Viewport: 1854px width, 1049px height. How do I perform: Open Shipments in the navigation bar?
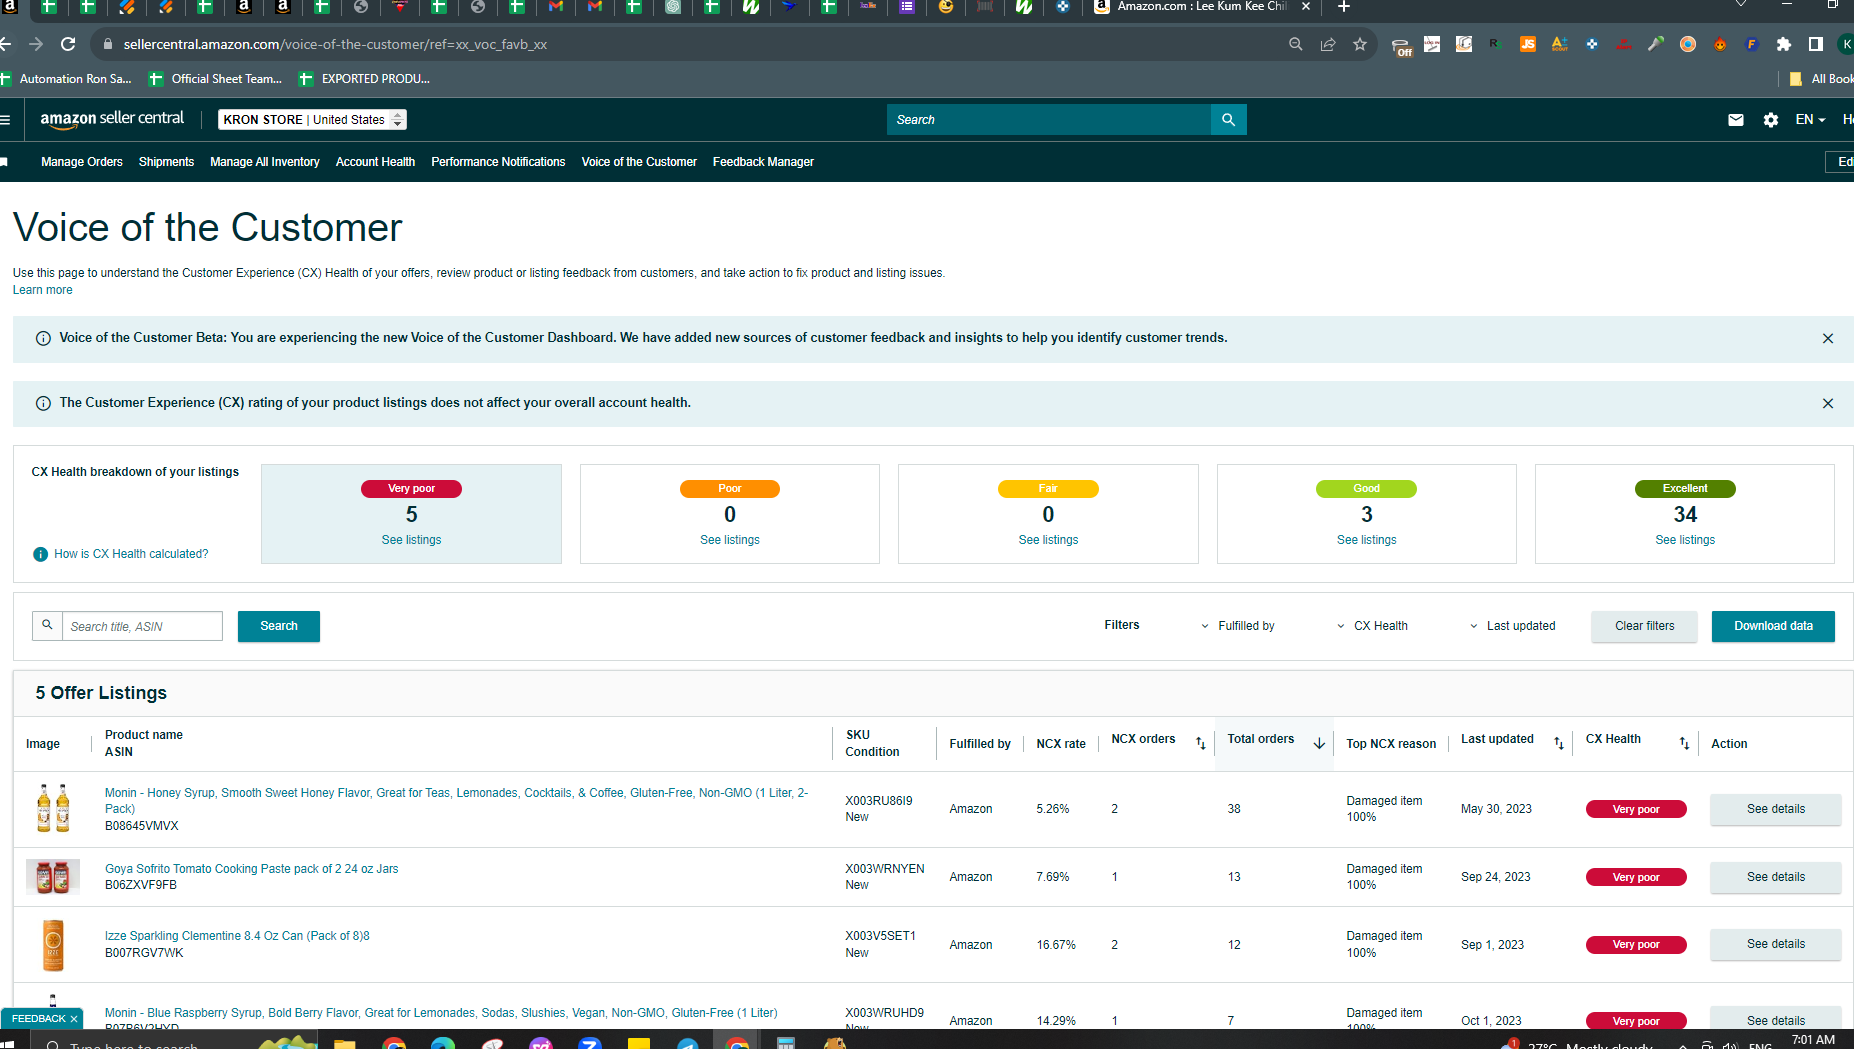click(x=166, y=162)
